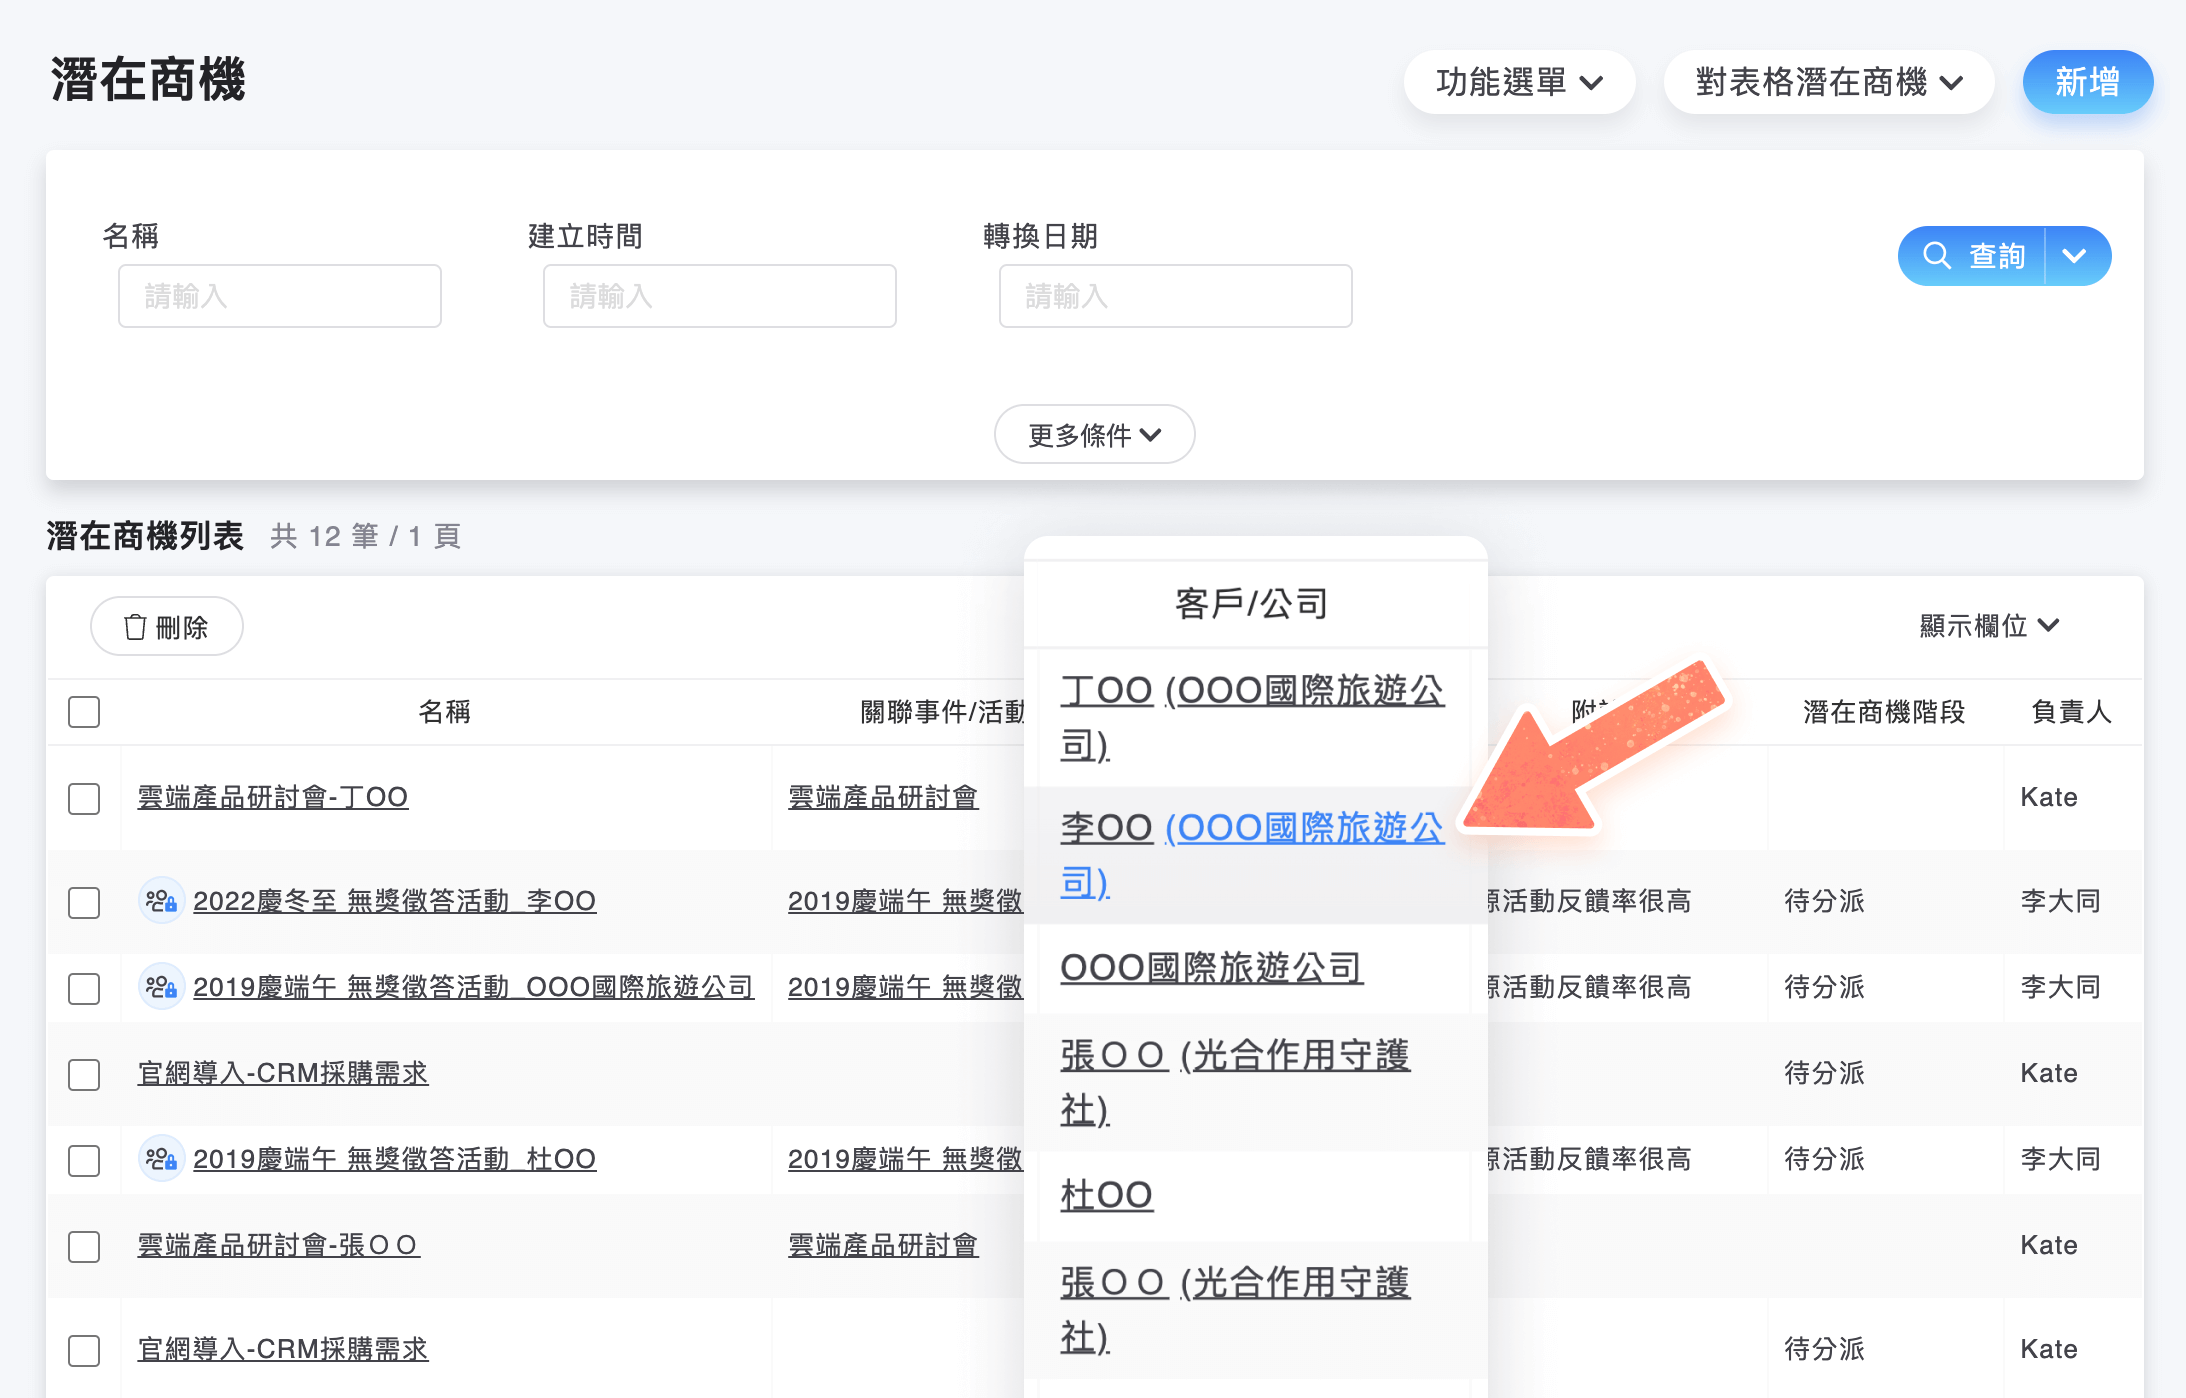Click the trash icon in the 刪除 button
Image resolution: width=2186 pixels, height=1398 pixels.
pyautogui.click(x=135, y=627)
